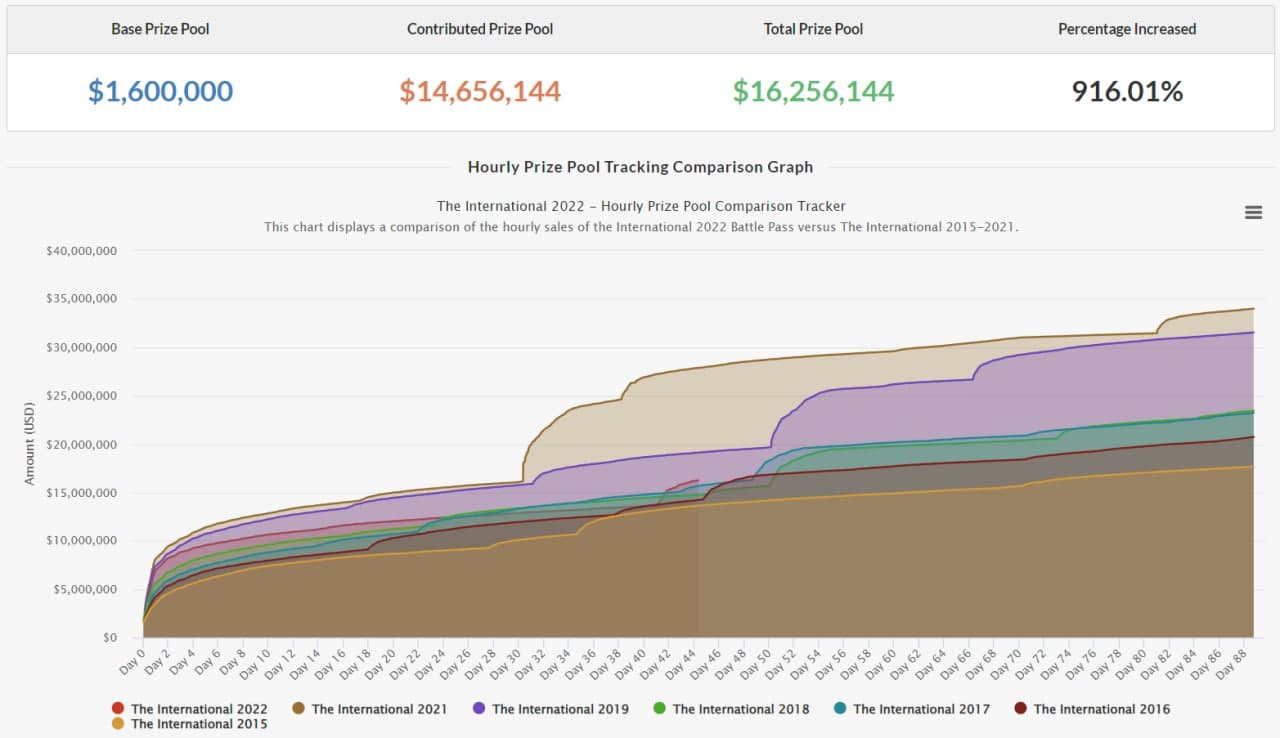Screen dimensions: 1280x738
Task: Click the $1,600,000 base prize pool value
Action: click(x=160, y=92)
